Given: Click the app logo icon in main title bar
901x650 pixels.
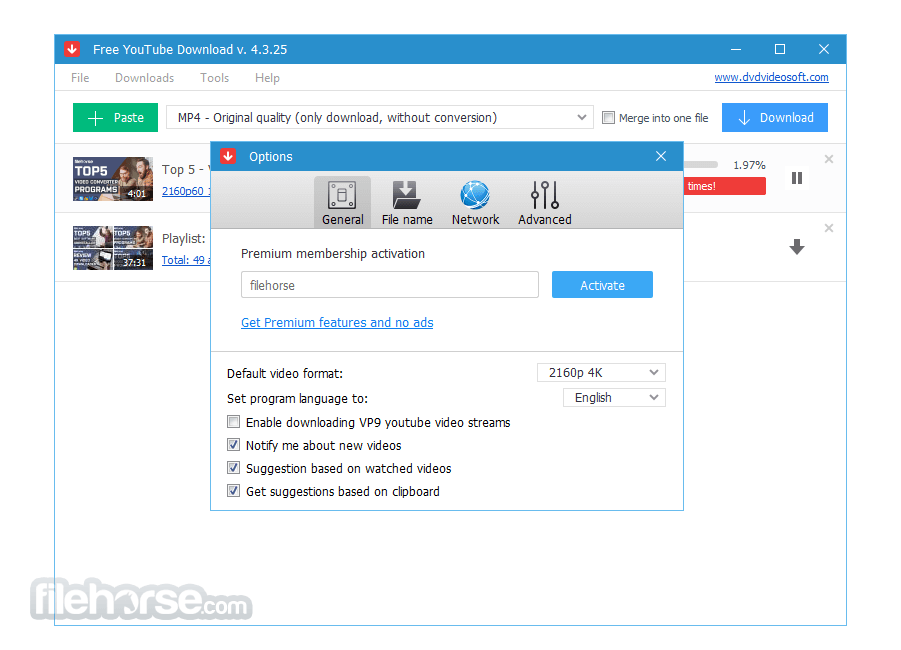Looking at the screenshot, I should pos(72,49).
